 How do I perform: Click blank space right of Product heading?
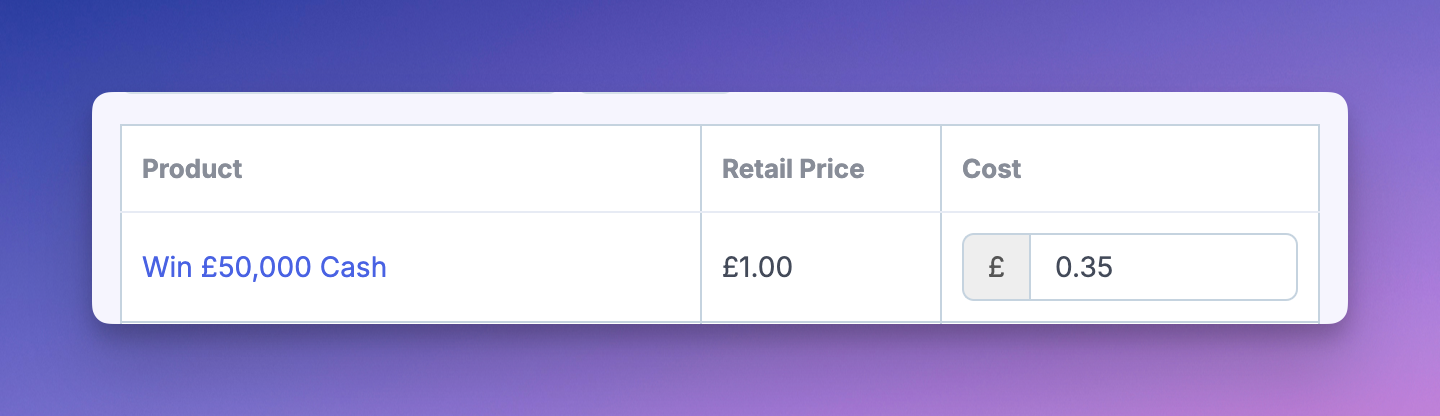click(470, 169)
